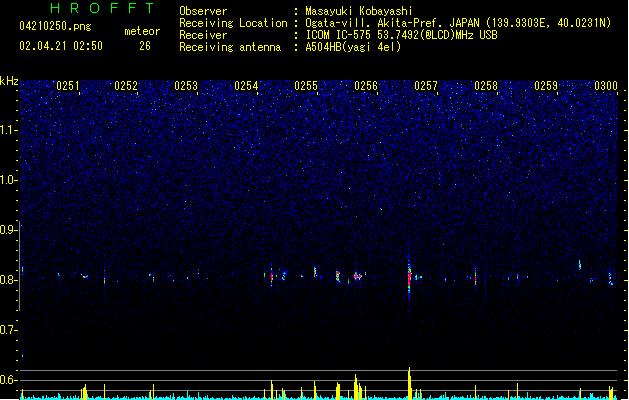Click the 0259 time marker

(546, 86)
